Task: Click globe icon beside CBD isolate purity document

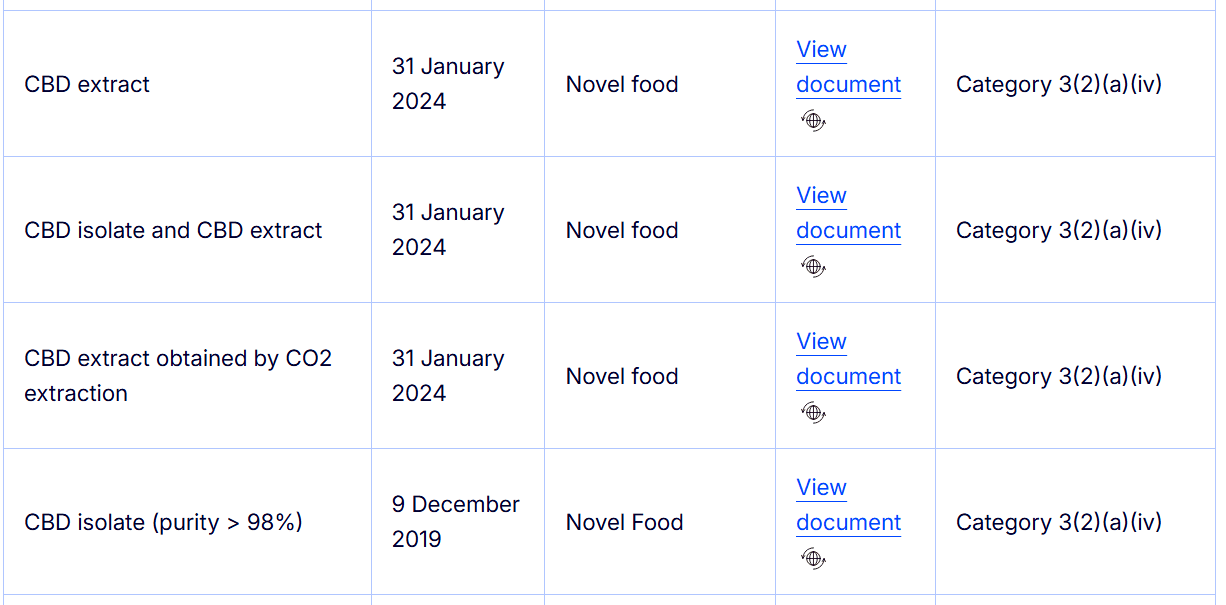Action: [813, 558]
